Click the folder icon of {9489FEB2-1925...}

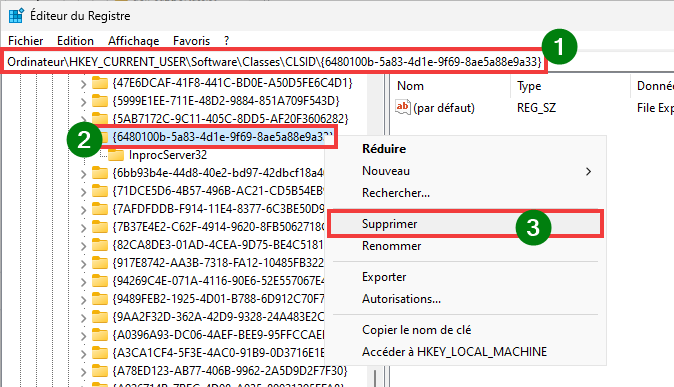pyautogui.click(x=100, y=299)
